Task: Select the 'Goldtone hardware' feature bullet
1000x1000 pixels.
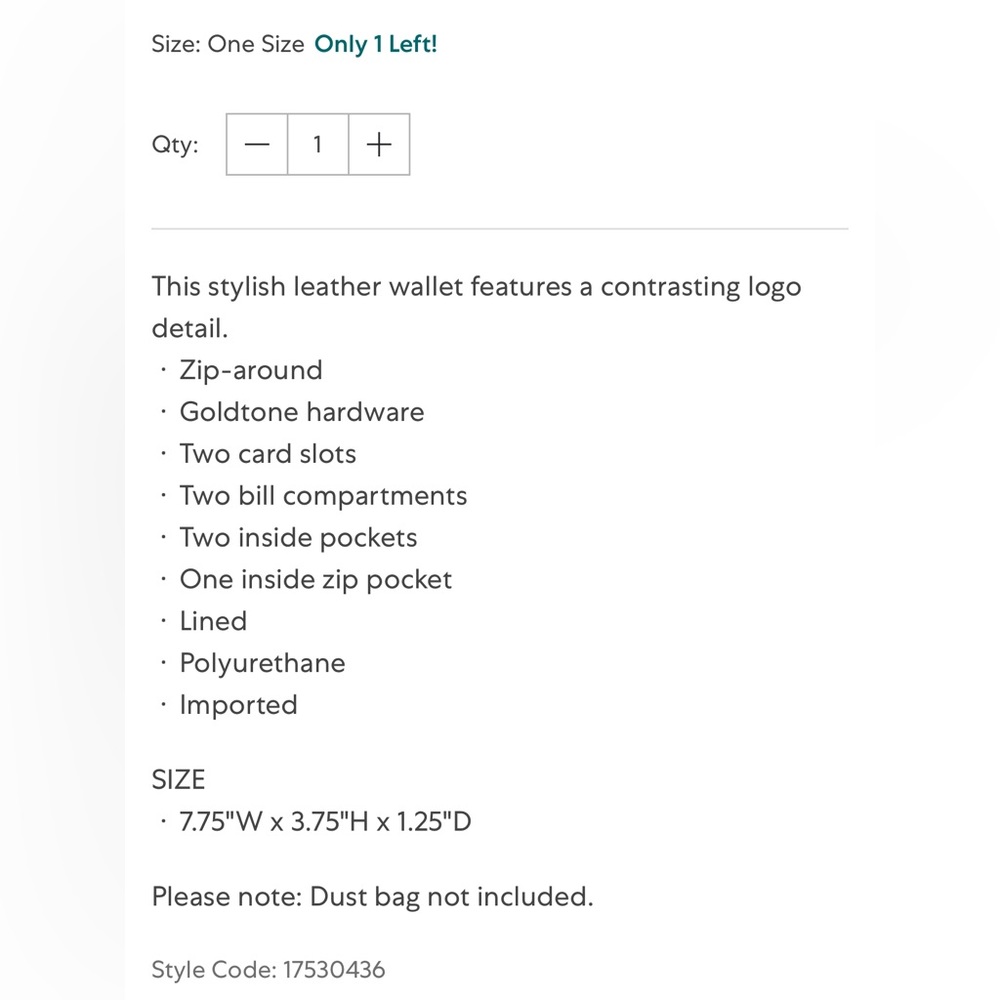Action: pyautogui.click(x=302, y=412)
